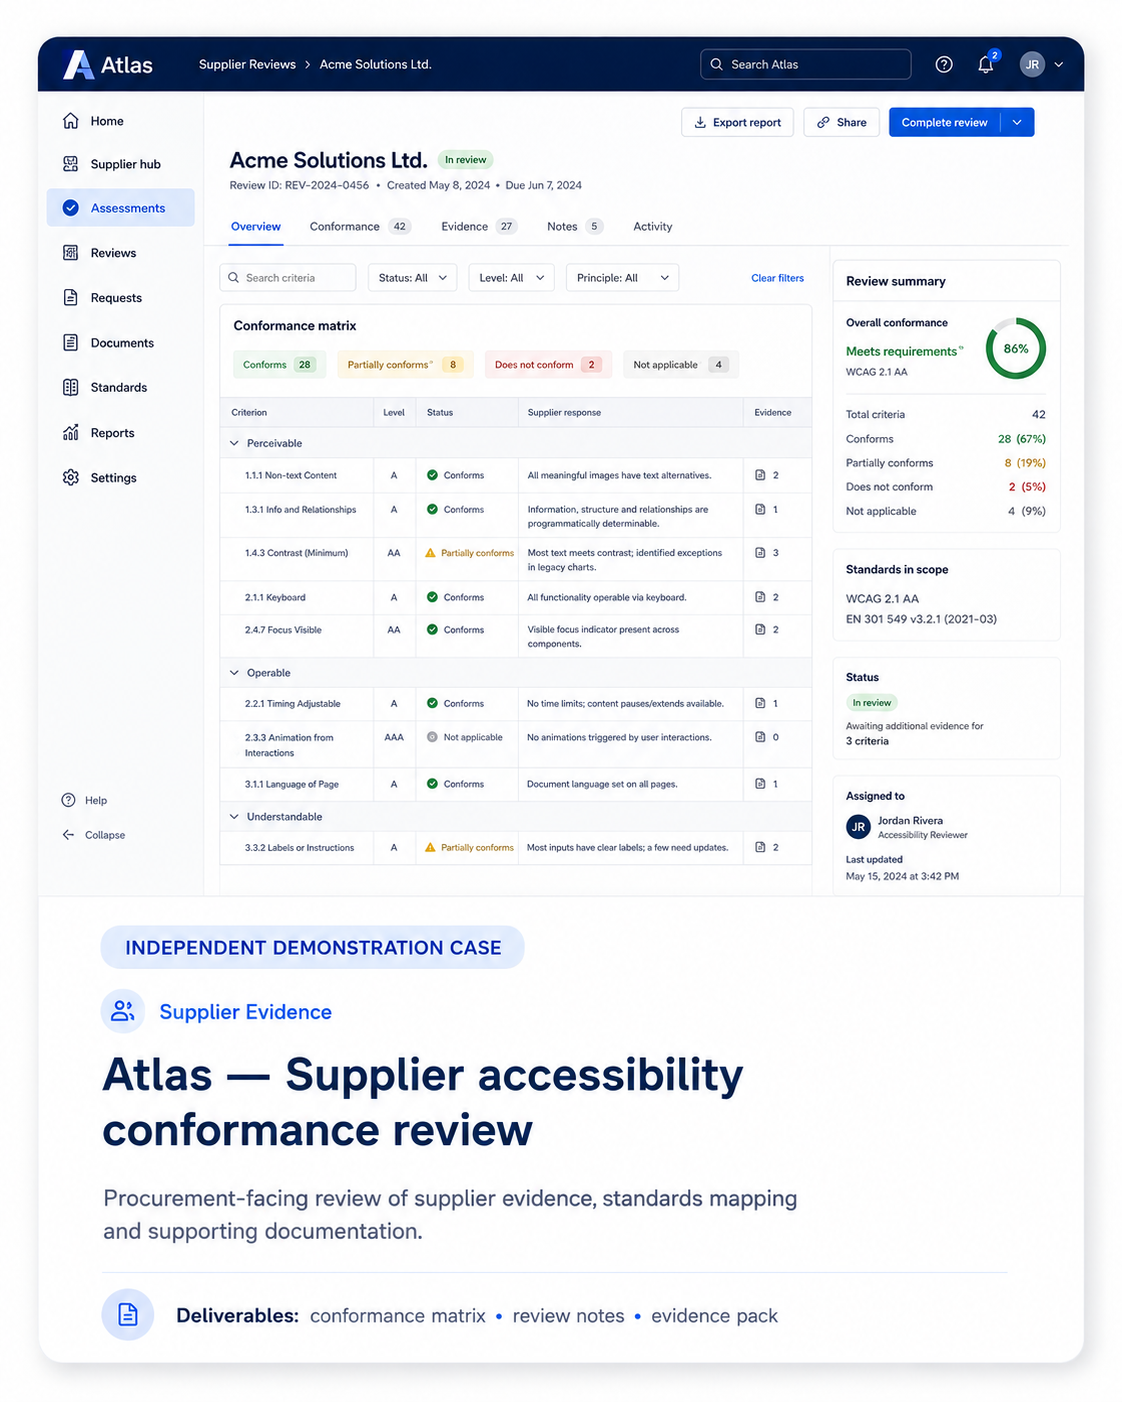Select the 3.1.1 Language of Page row
1122x1402 pixels.
point(516,784)
